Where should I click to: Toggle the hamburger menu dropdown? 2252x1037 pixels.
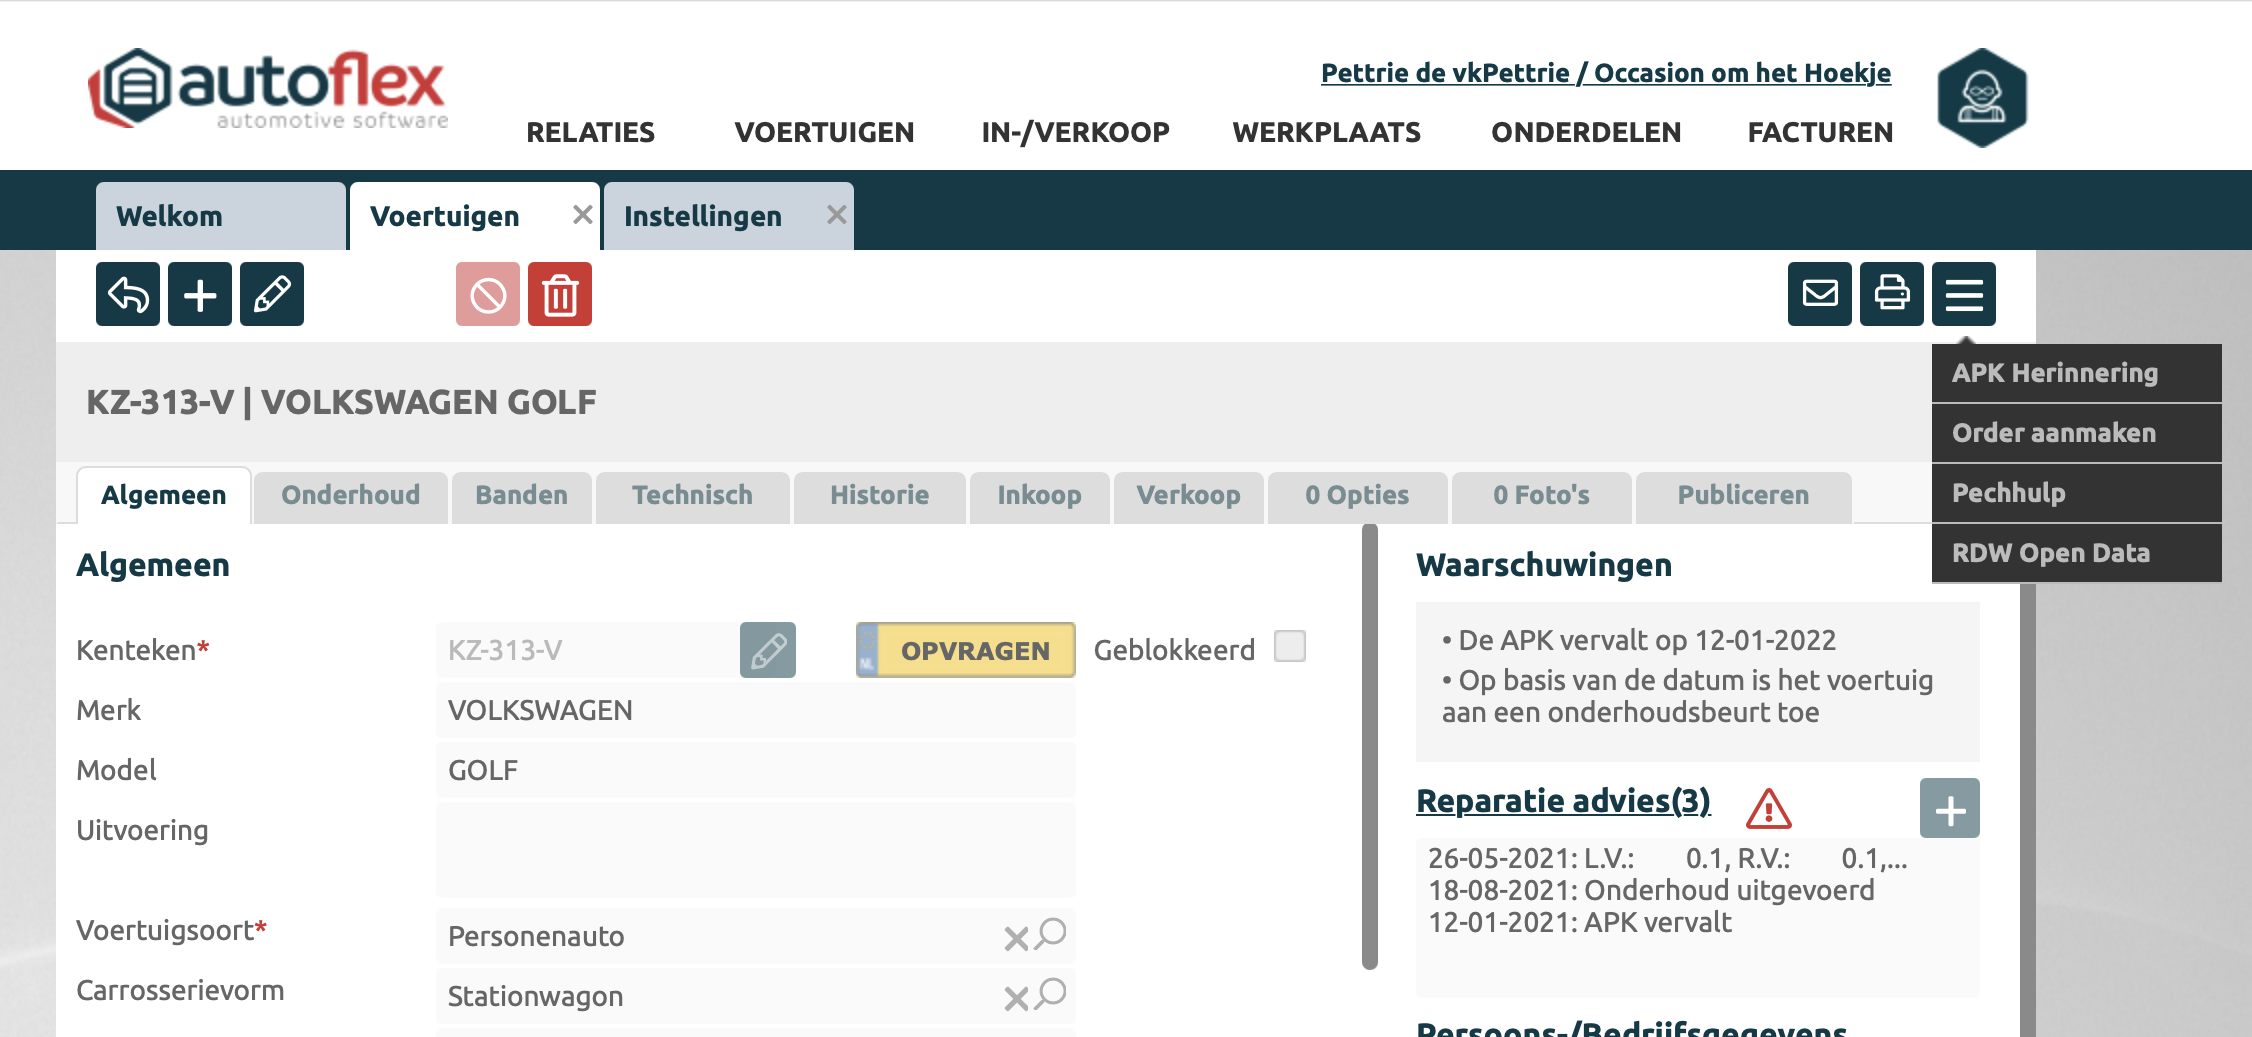pos(1964,294)
